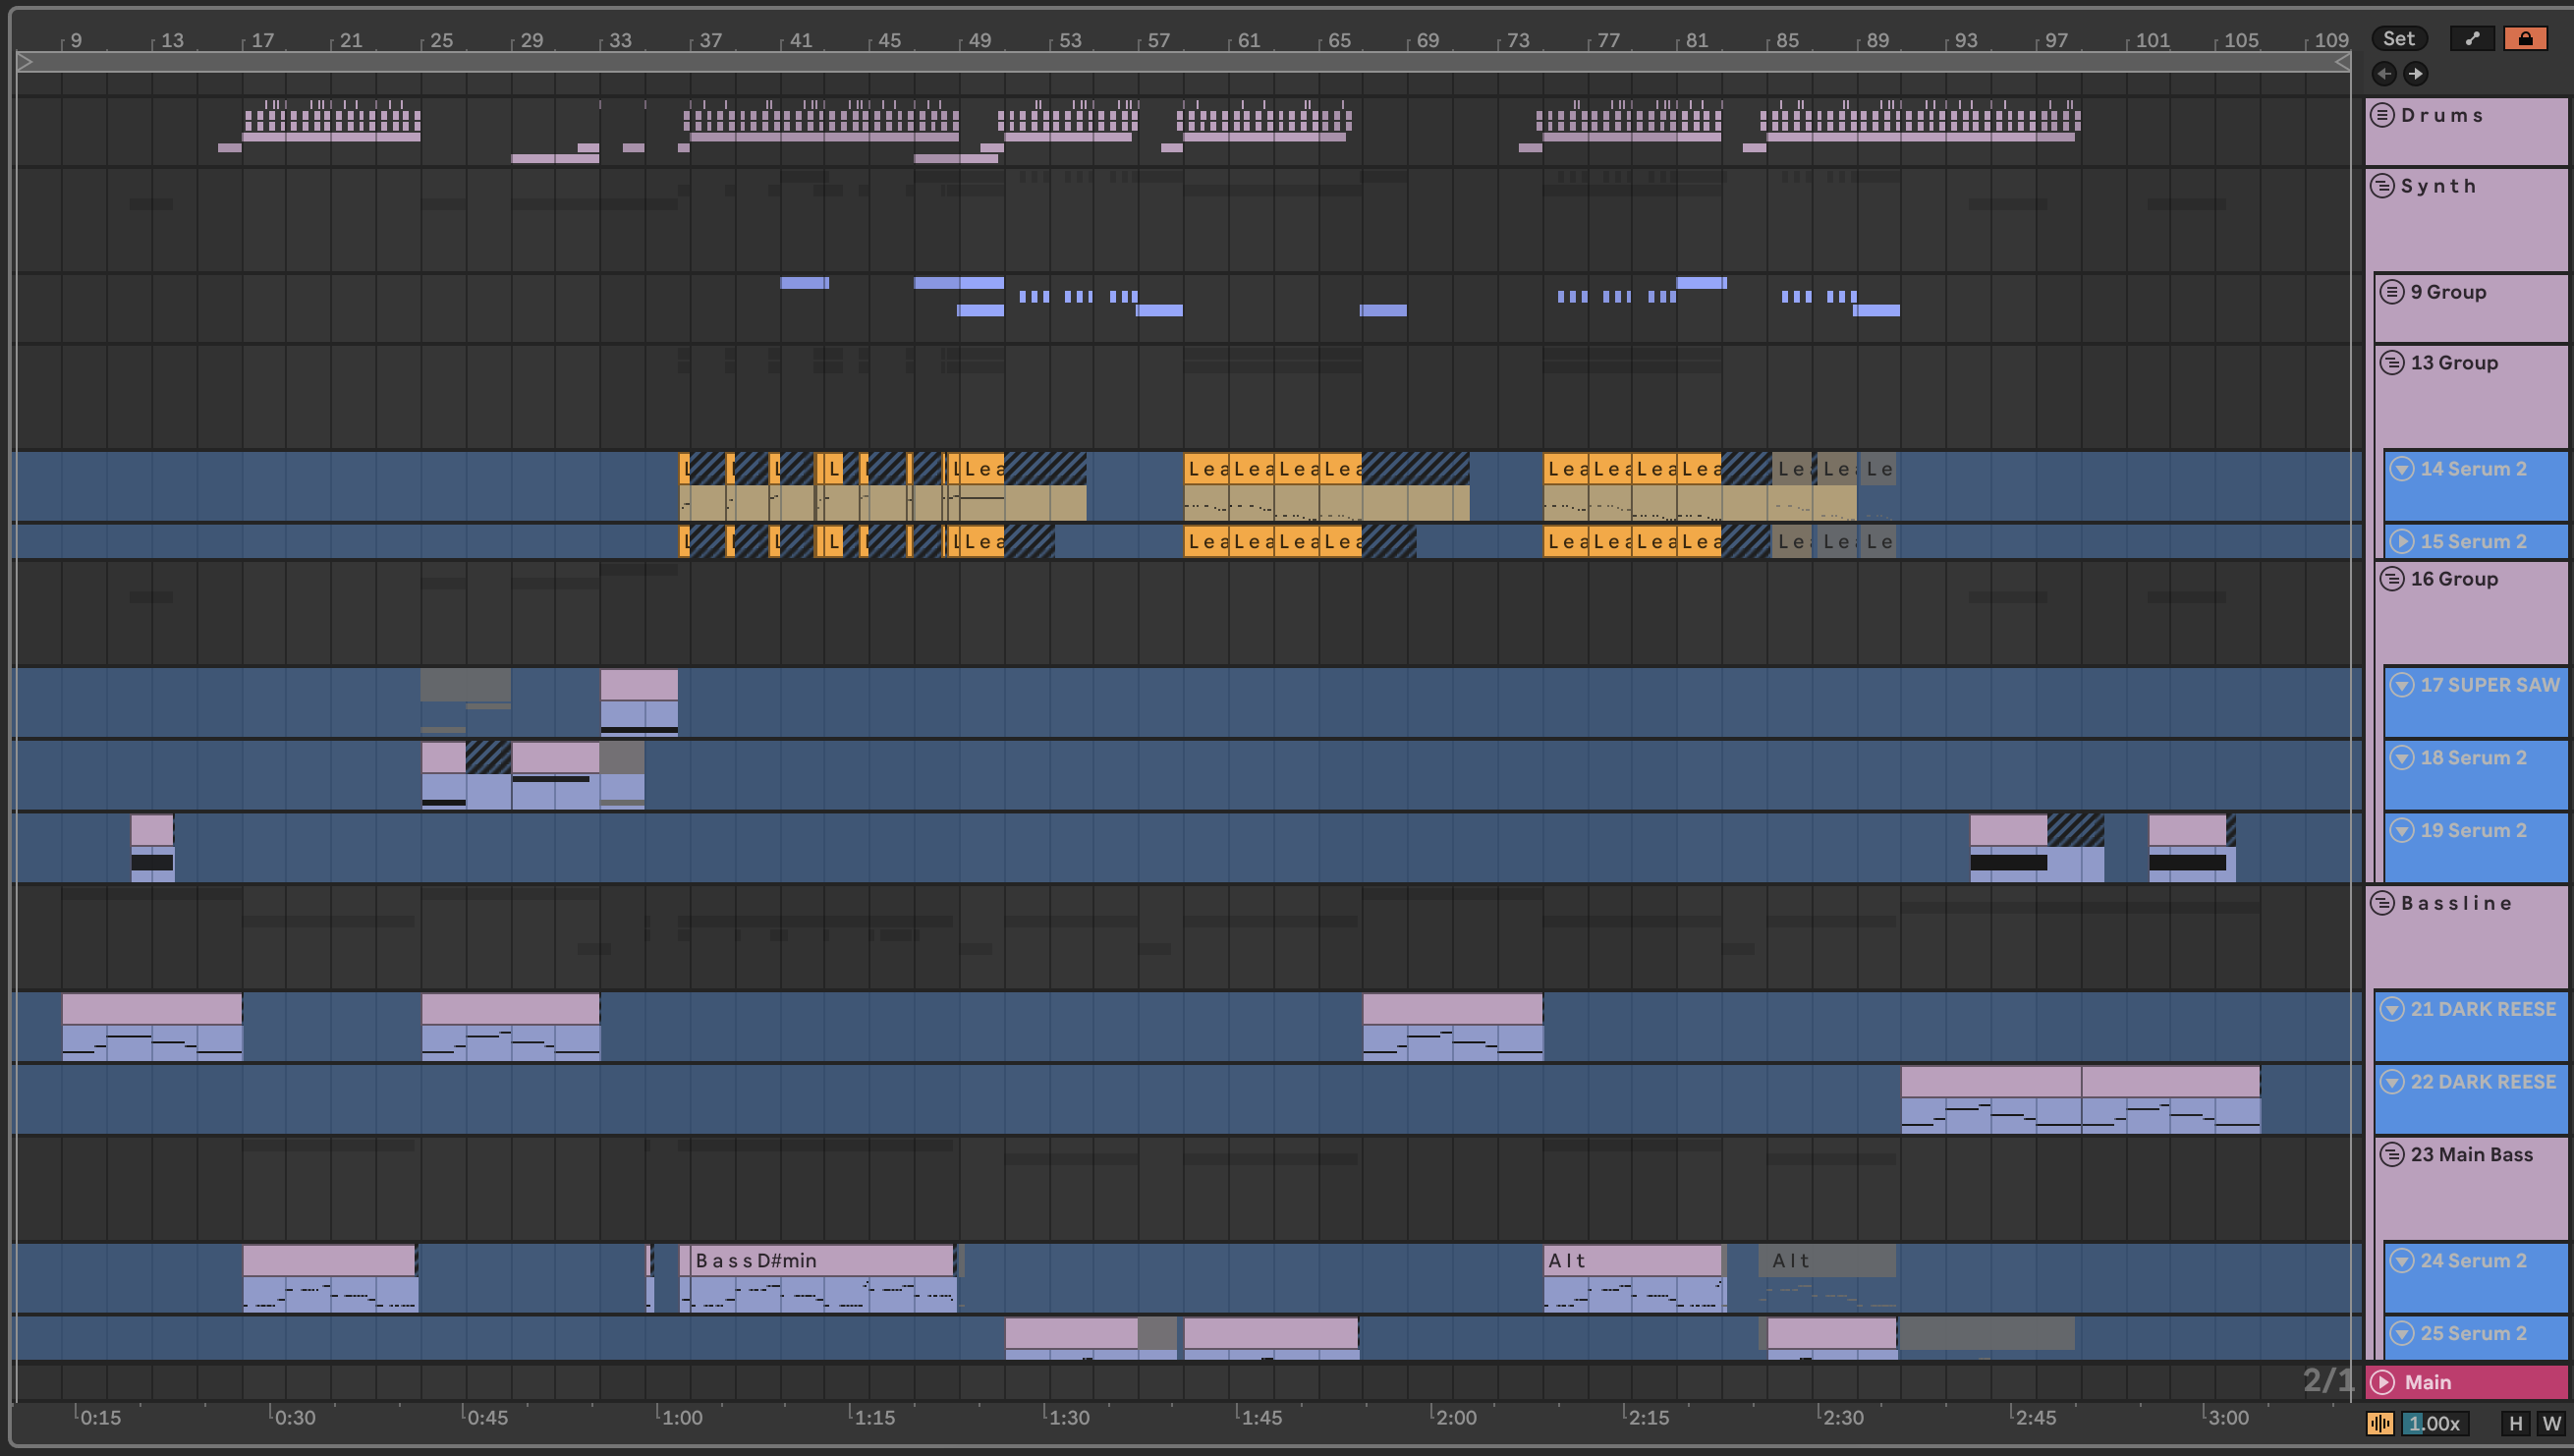
Task: Click the 1:00 mark on time ruler
Action: (682, 1417)
